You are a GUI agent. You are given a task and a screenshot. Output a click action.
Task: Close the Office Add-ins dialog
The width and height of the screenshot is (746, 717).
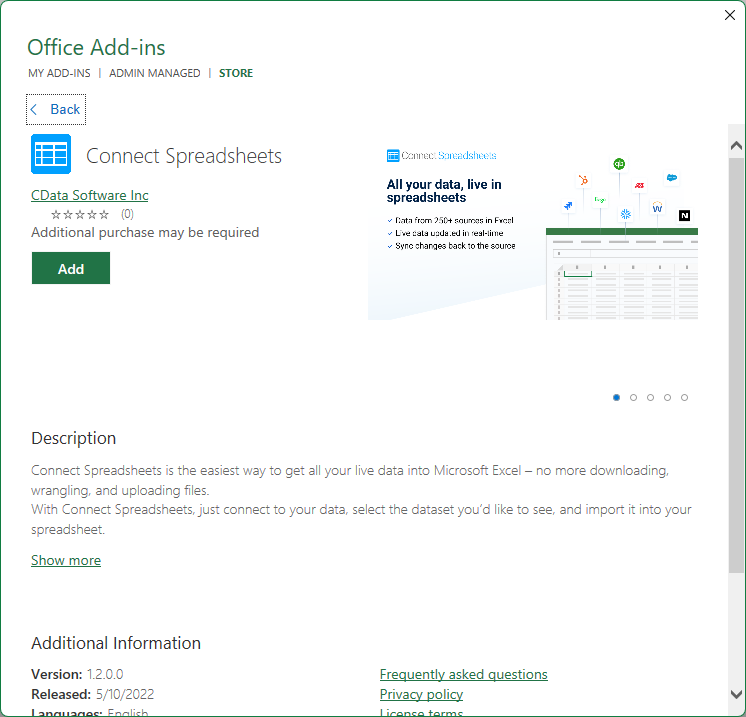click(730, 15)
